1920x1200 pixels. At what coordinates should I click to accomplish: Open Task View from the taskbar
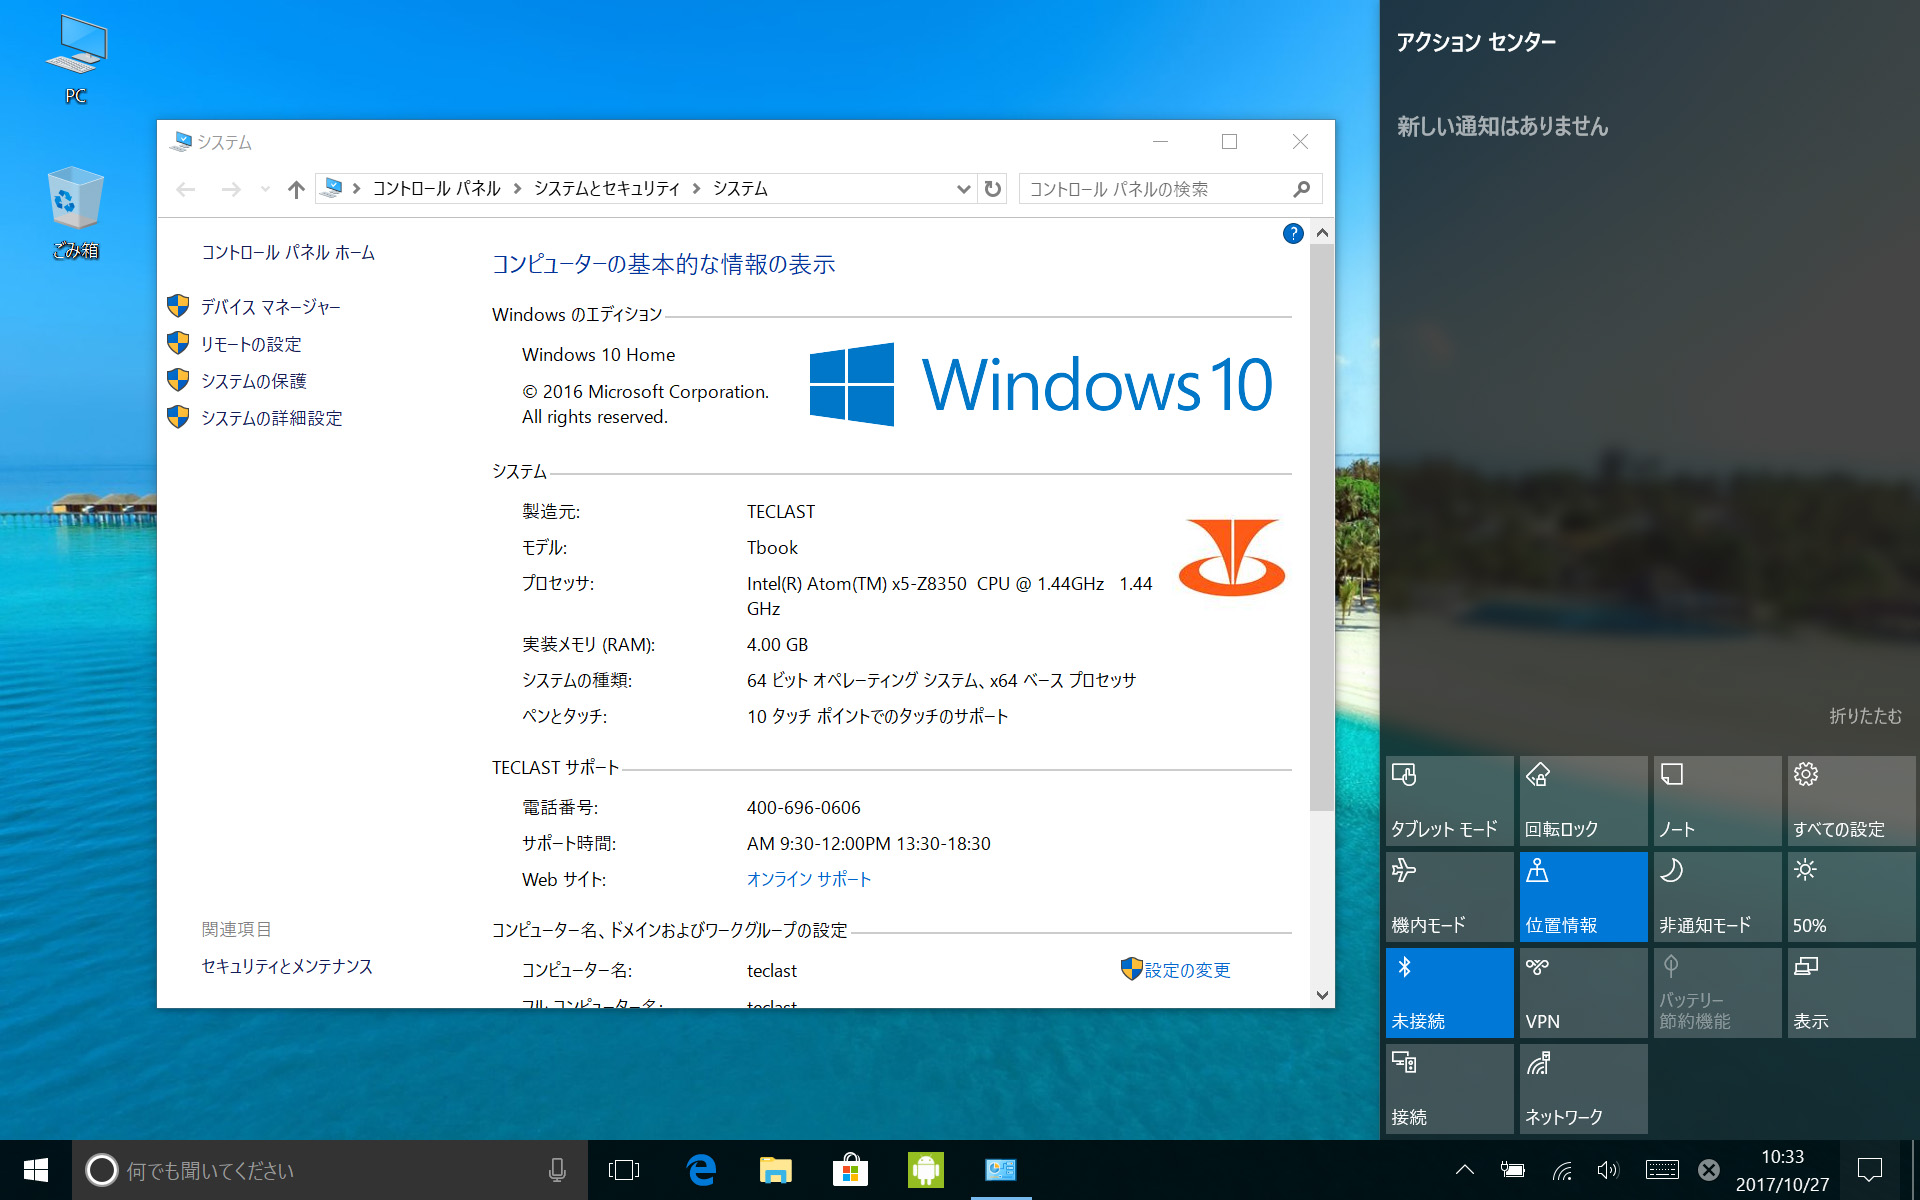(624, 1170)
